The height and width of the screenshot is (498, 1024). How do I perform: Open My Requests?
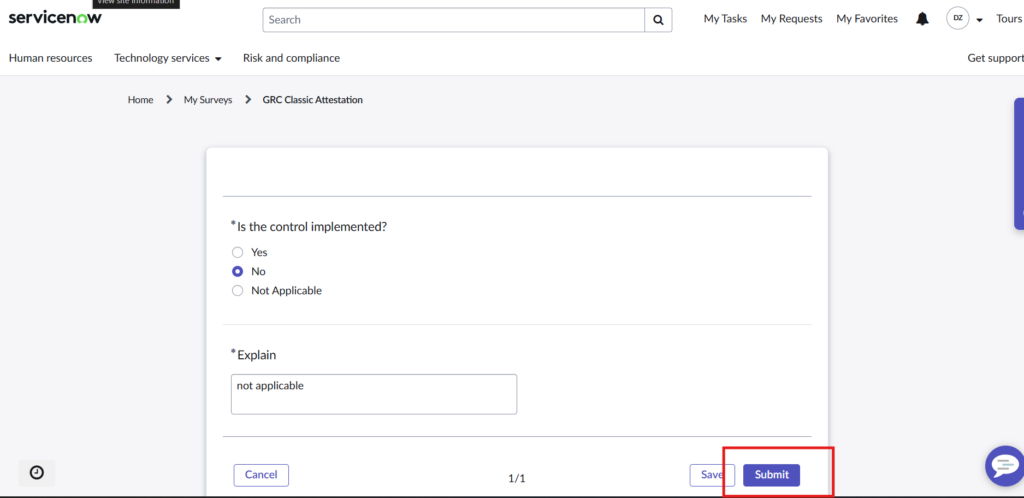(791, 19)
